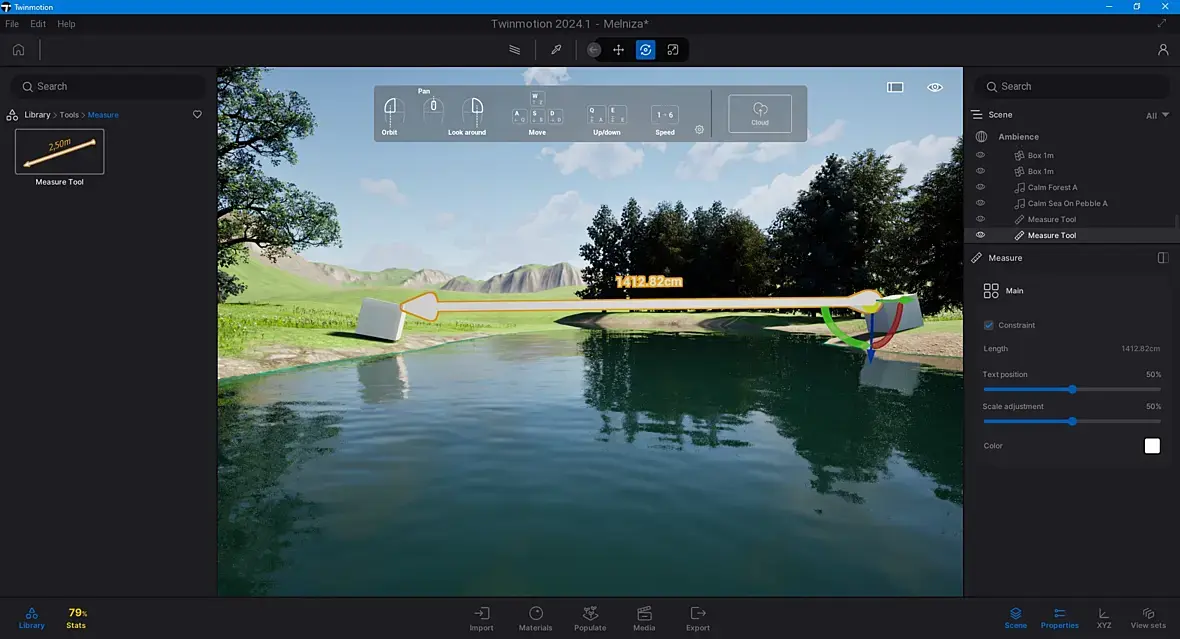The width and height of the screenshot is (1180, 639).
Task: Activate the Rotate gizmo tool
Action: pos(646,50)
